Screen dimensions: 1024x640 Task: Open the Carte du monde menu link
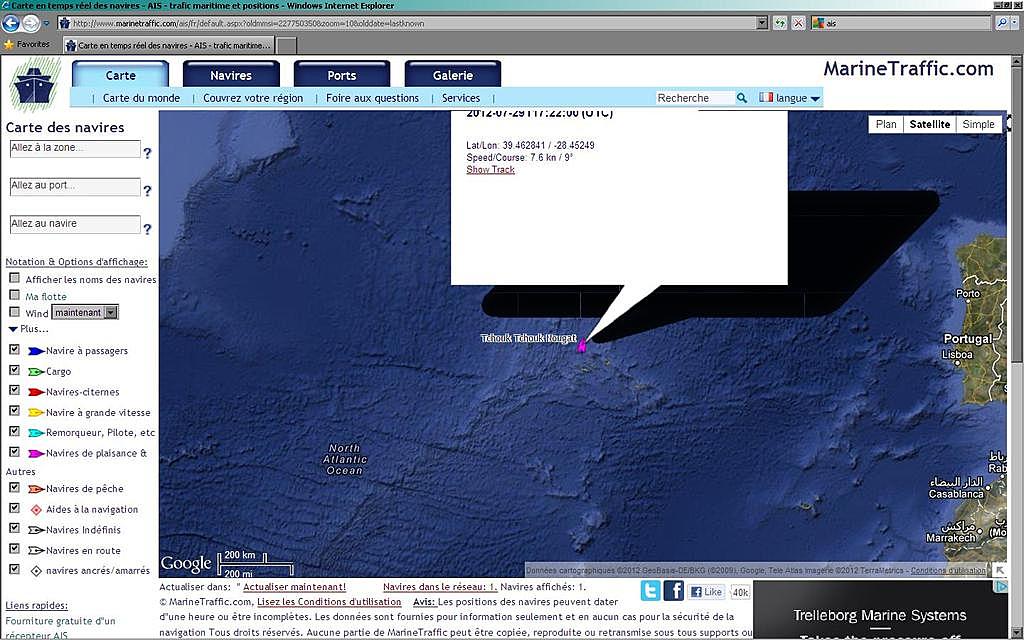click(141, 98)
